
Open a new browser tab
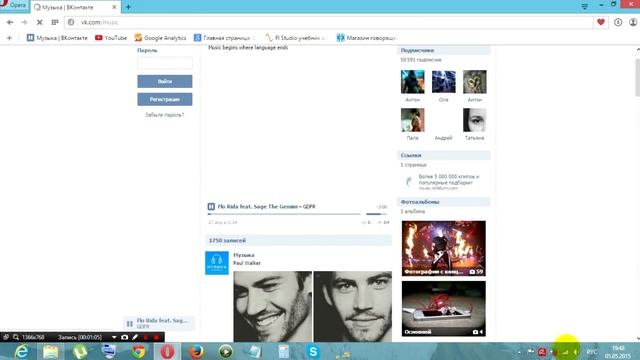(128, 7)
